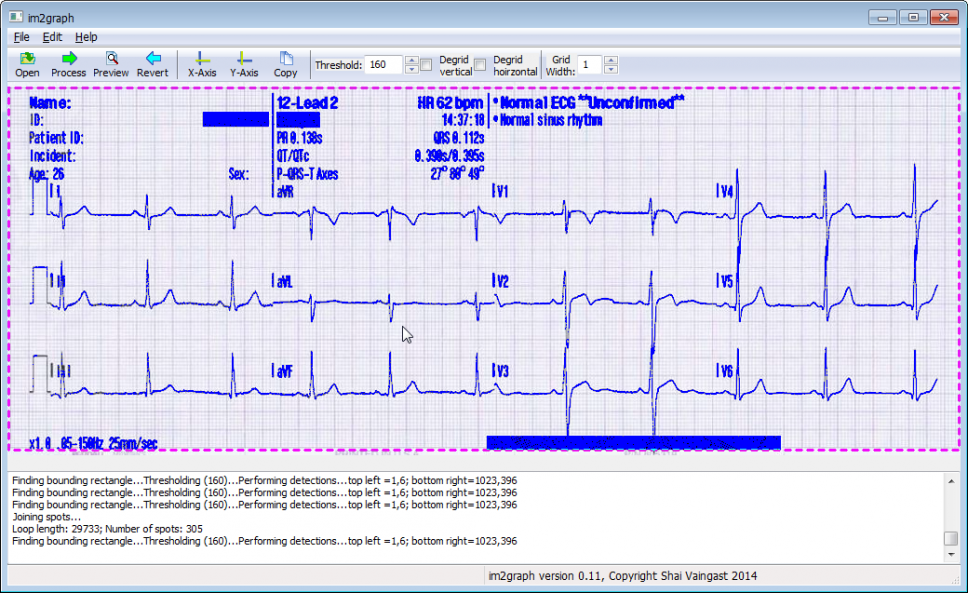Enable the Degrid vertical checkbox
Screen dimensions: 968x593
pos(426,65)
